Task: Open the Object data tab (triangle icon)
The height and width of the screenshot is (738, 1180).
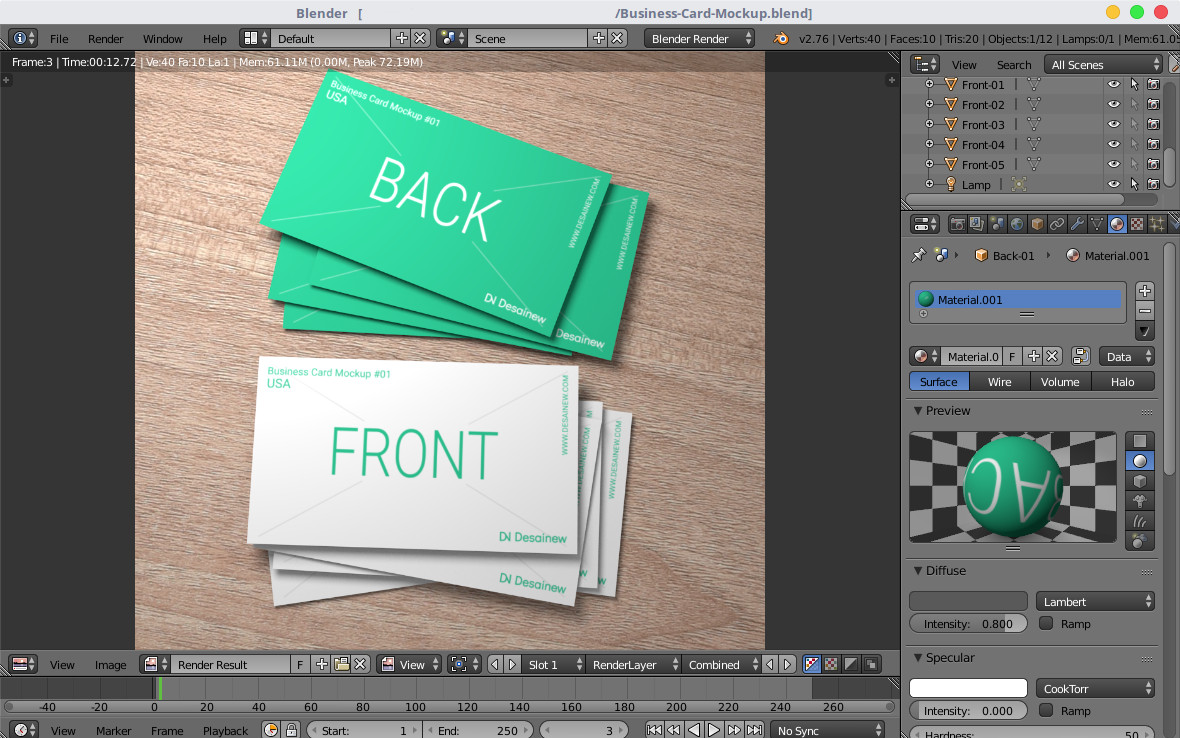Action: point(1097,223)
